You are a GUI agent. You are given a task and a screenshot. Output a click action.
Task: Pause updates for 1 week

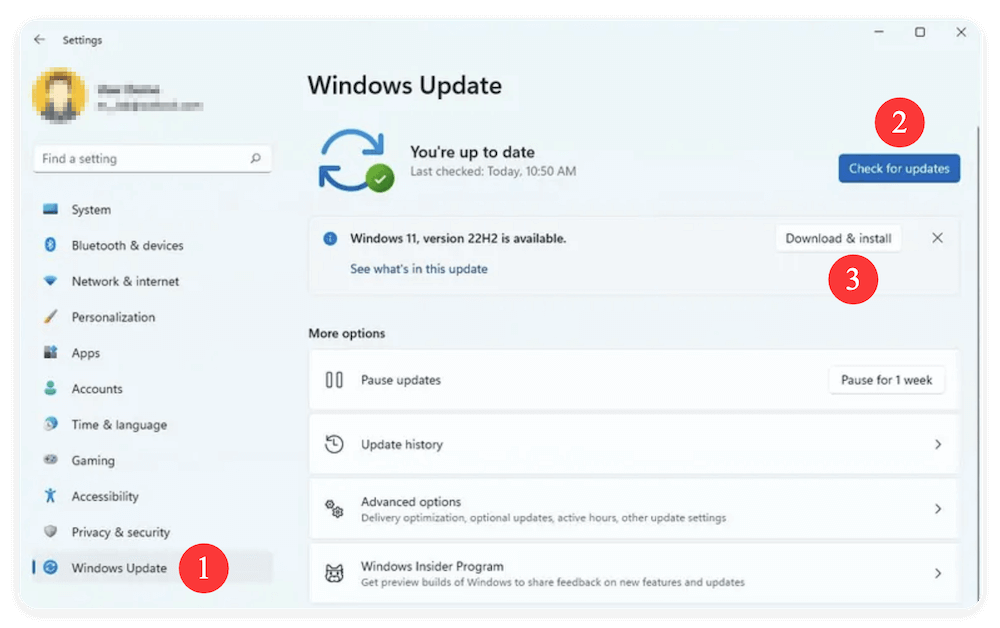pyautogui.click(x=886, y=380)
